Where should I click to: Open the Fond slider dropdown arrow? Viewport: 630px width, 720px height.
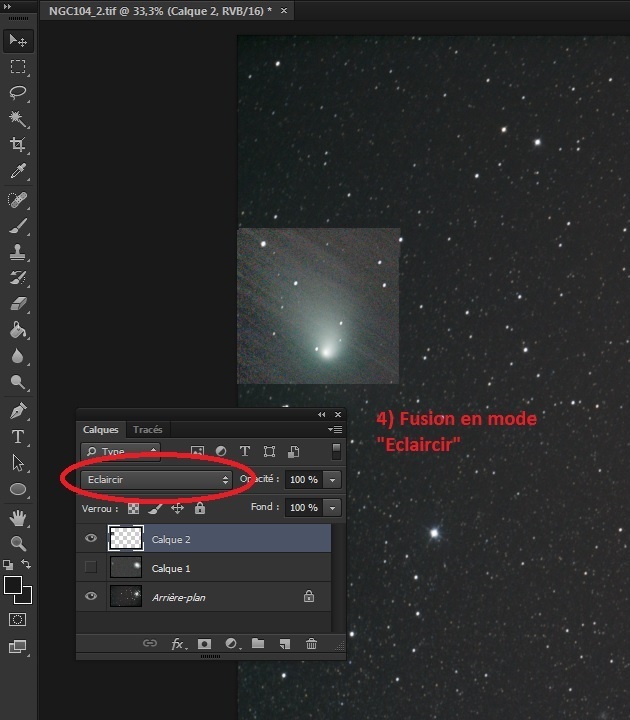332,508
